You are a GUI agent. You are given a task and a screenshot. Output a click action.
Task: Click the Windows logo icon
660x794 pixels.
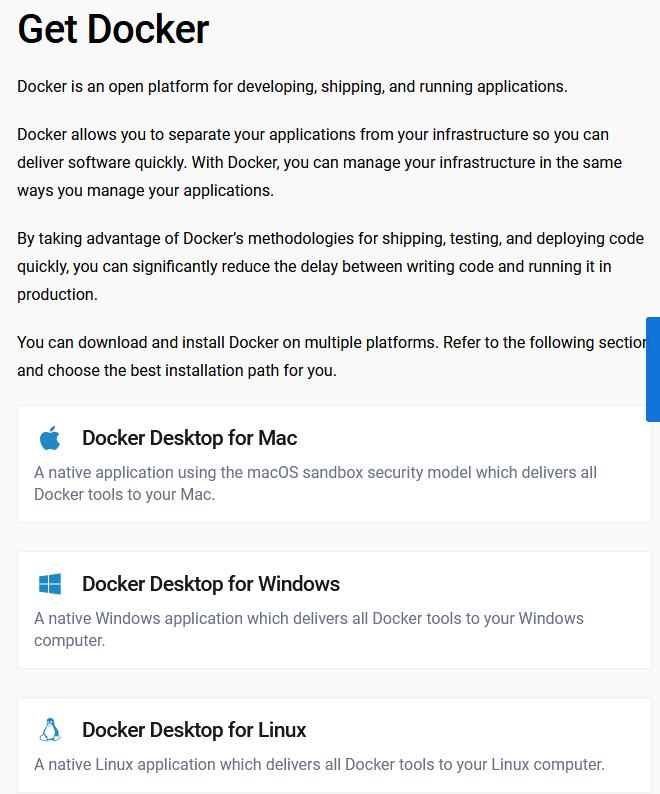(x=50, y=584)
